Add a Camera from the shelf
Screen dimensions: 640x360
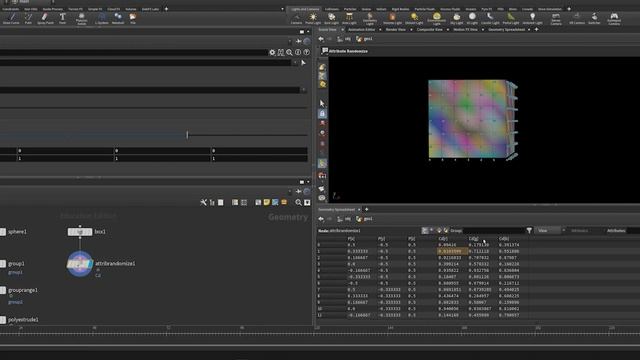point(296,19)
